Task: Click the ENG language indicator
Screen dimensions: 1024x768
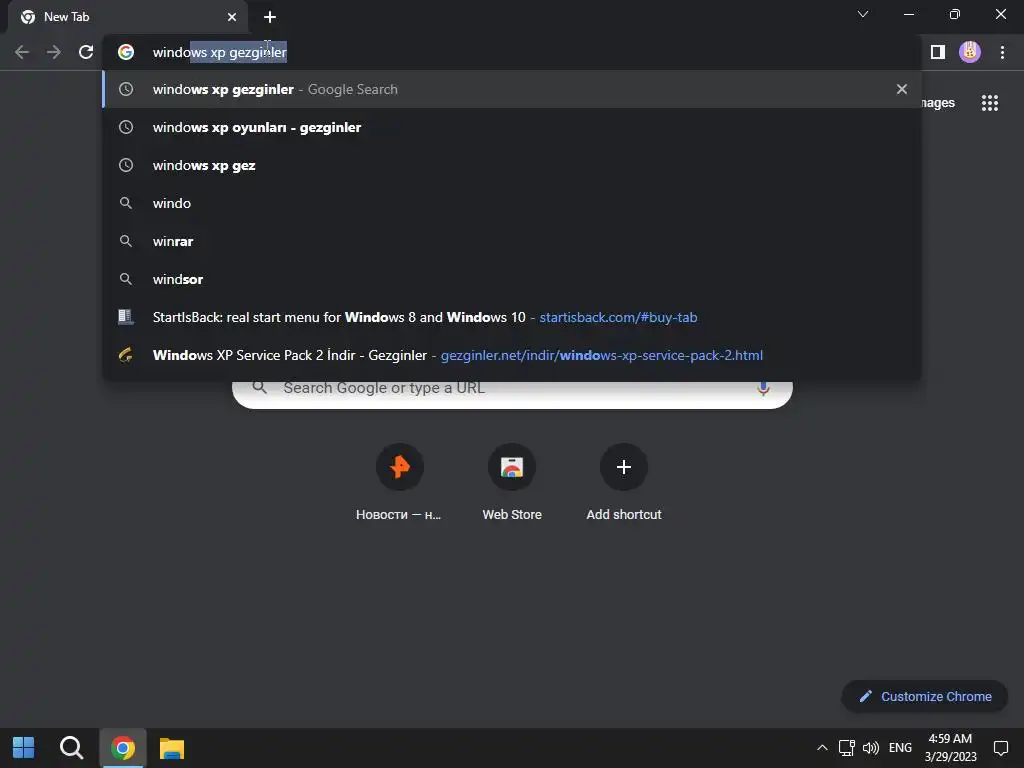Action: pos(900,748)
